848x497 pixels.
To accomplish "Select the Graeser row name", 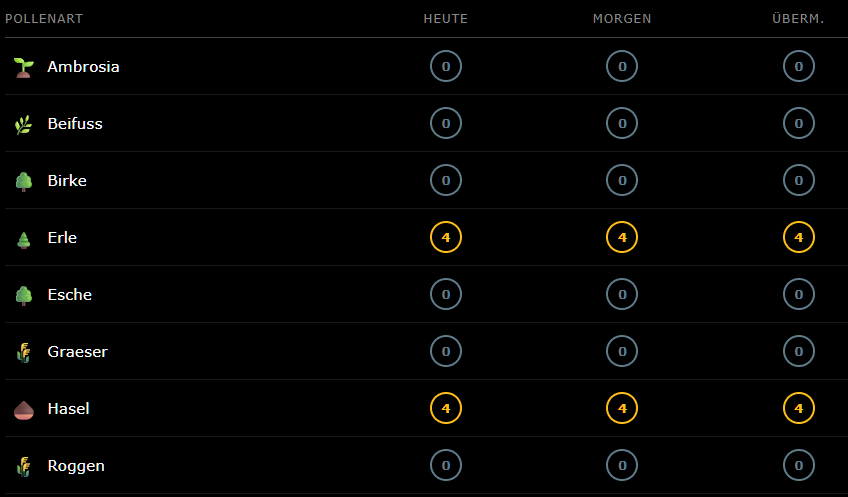I will point(77,352).
